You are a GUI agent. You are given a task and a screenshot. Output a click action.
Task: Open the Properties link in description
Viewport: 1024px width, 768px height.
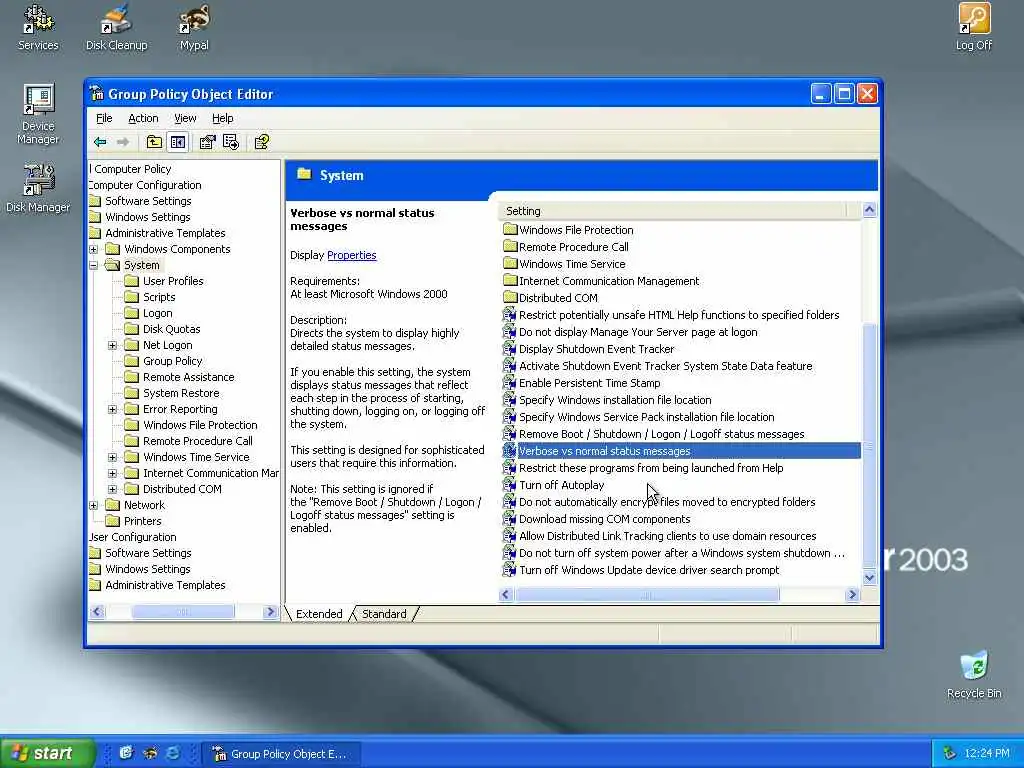tap(351, 255)
